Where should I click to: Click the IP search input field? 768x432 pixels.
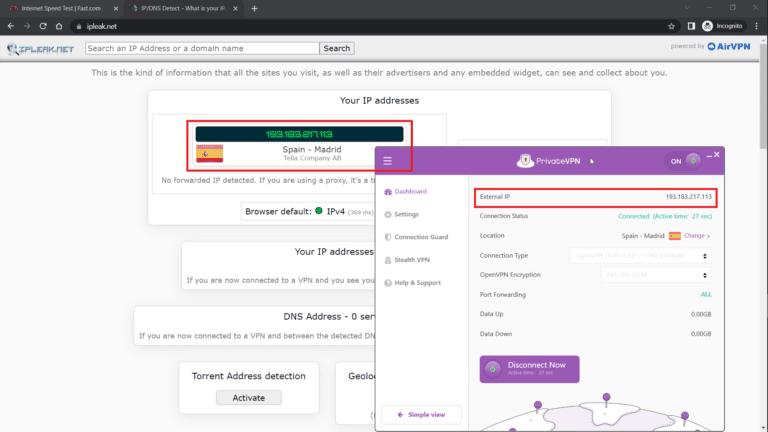pyautogui.click(x=202, y=48)
